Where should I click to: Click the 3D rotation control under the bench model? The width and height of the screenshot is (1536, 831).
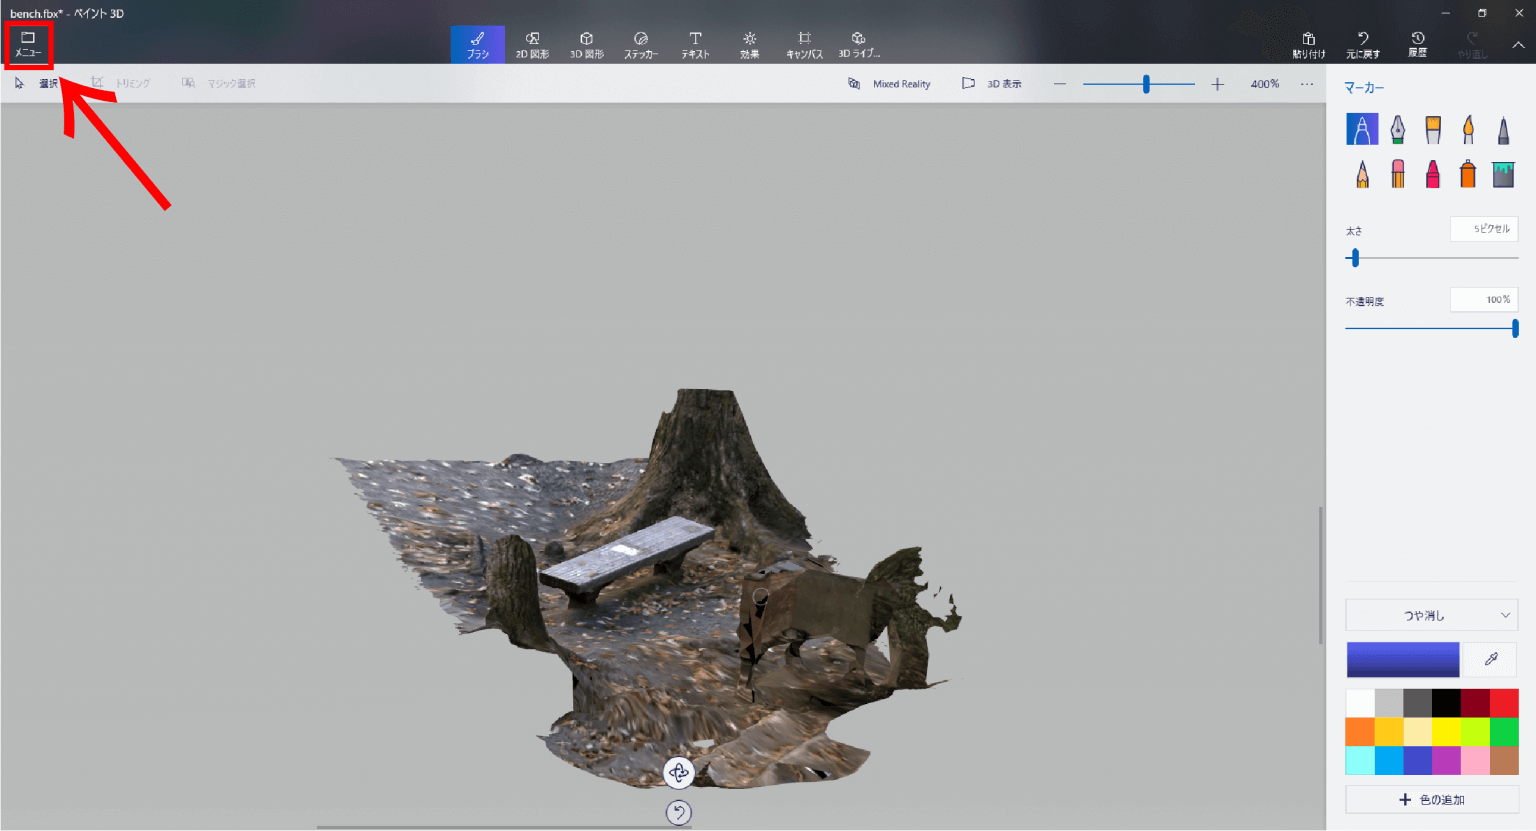(x=679, y=773)
